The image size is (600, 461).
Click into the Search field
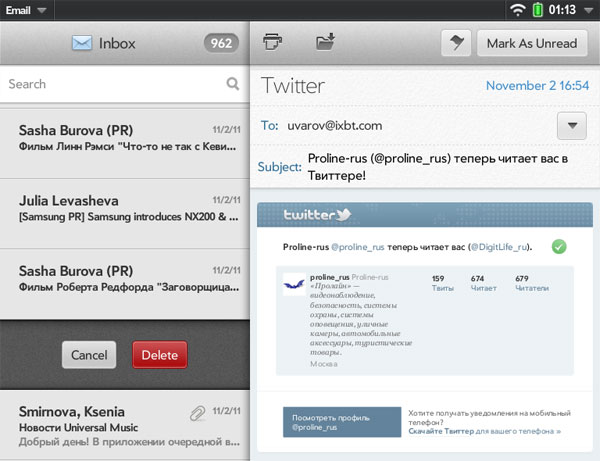[124, 84]
